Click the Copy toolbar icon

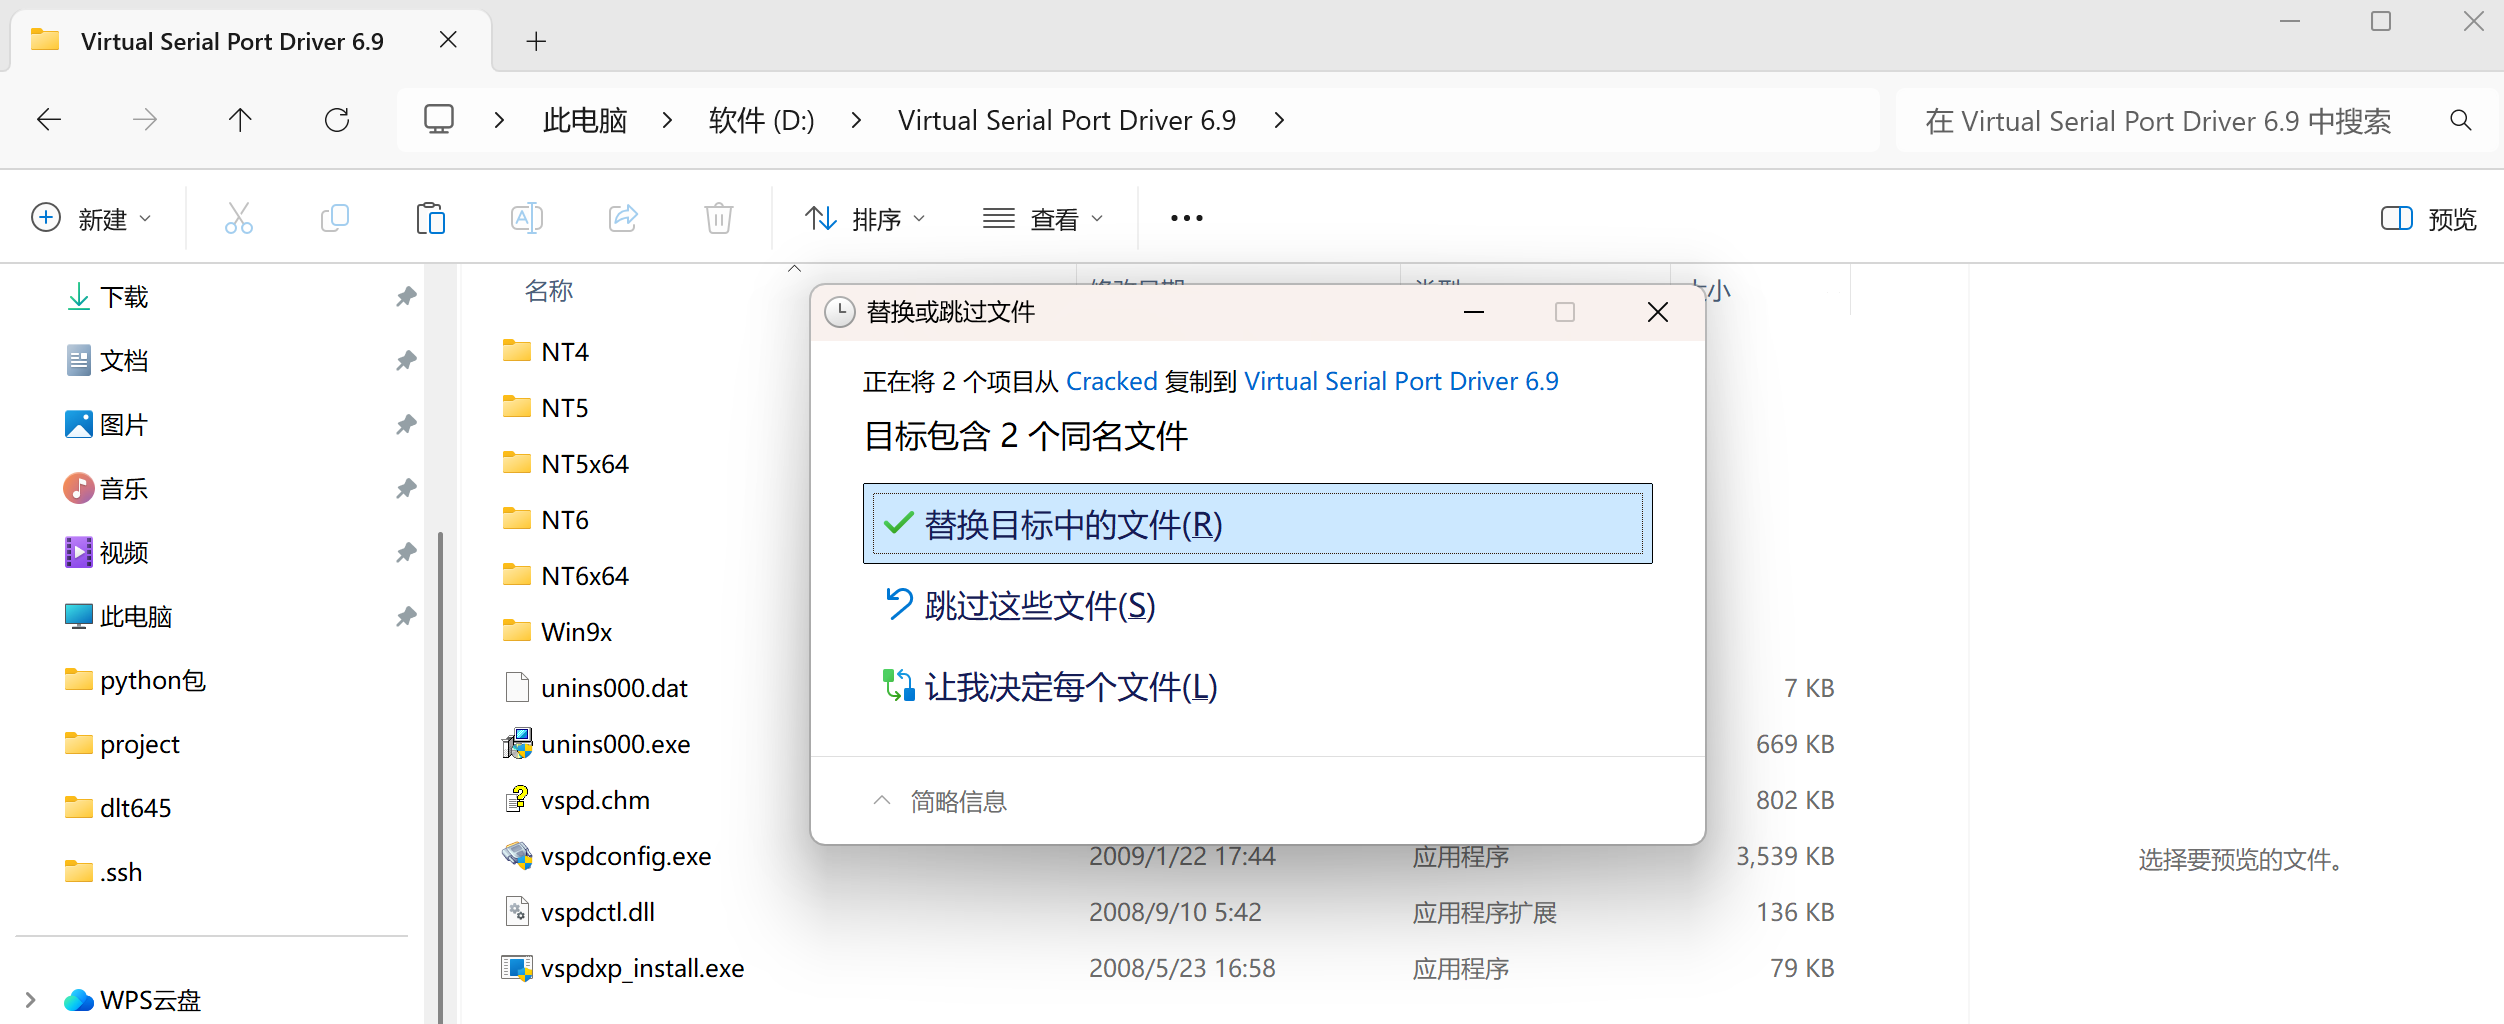pos(335,218)
